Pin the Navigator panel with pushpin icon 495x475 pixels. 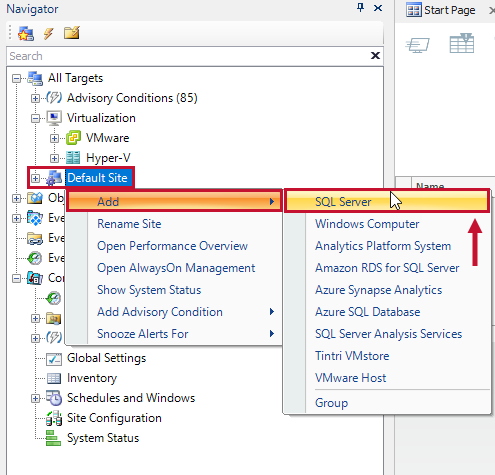(360, 8)
